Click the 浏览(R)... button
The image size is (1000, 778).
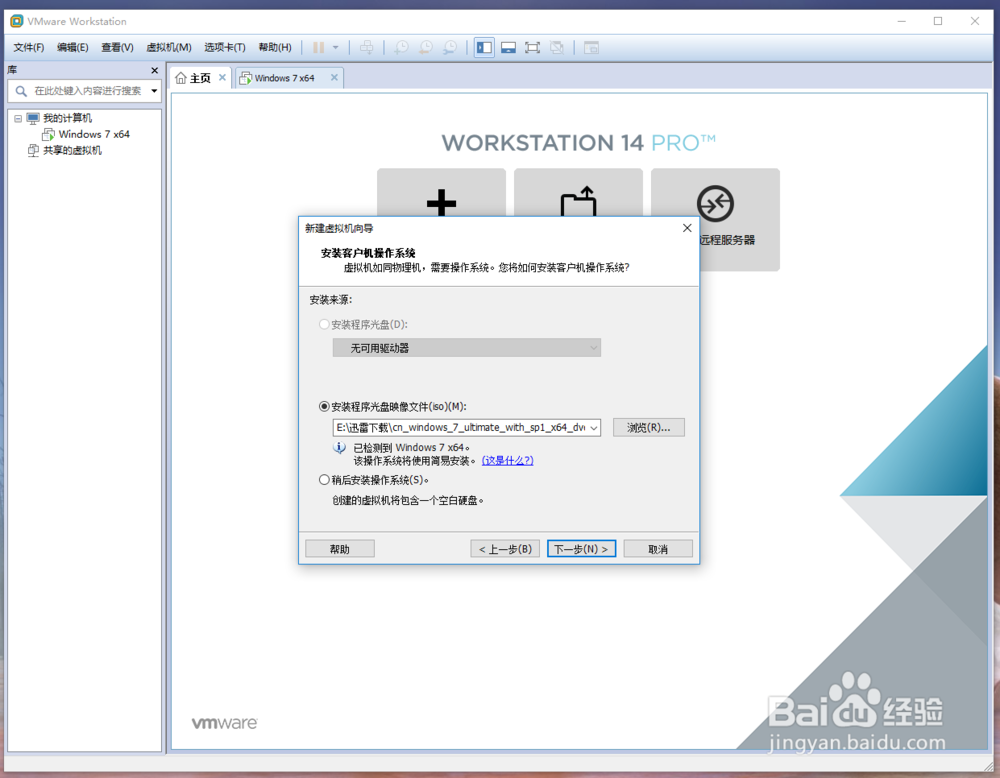coord(649,427)
